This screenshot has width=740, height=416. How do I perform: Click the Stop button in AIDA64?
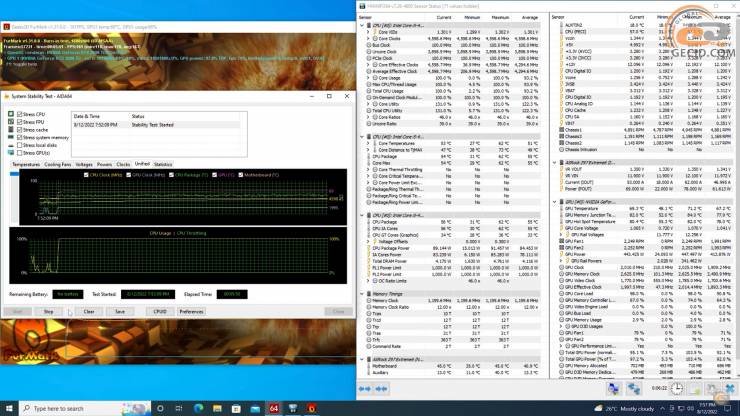(x=49, y=312)
